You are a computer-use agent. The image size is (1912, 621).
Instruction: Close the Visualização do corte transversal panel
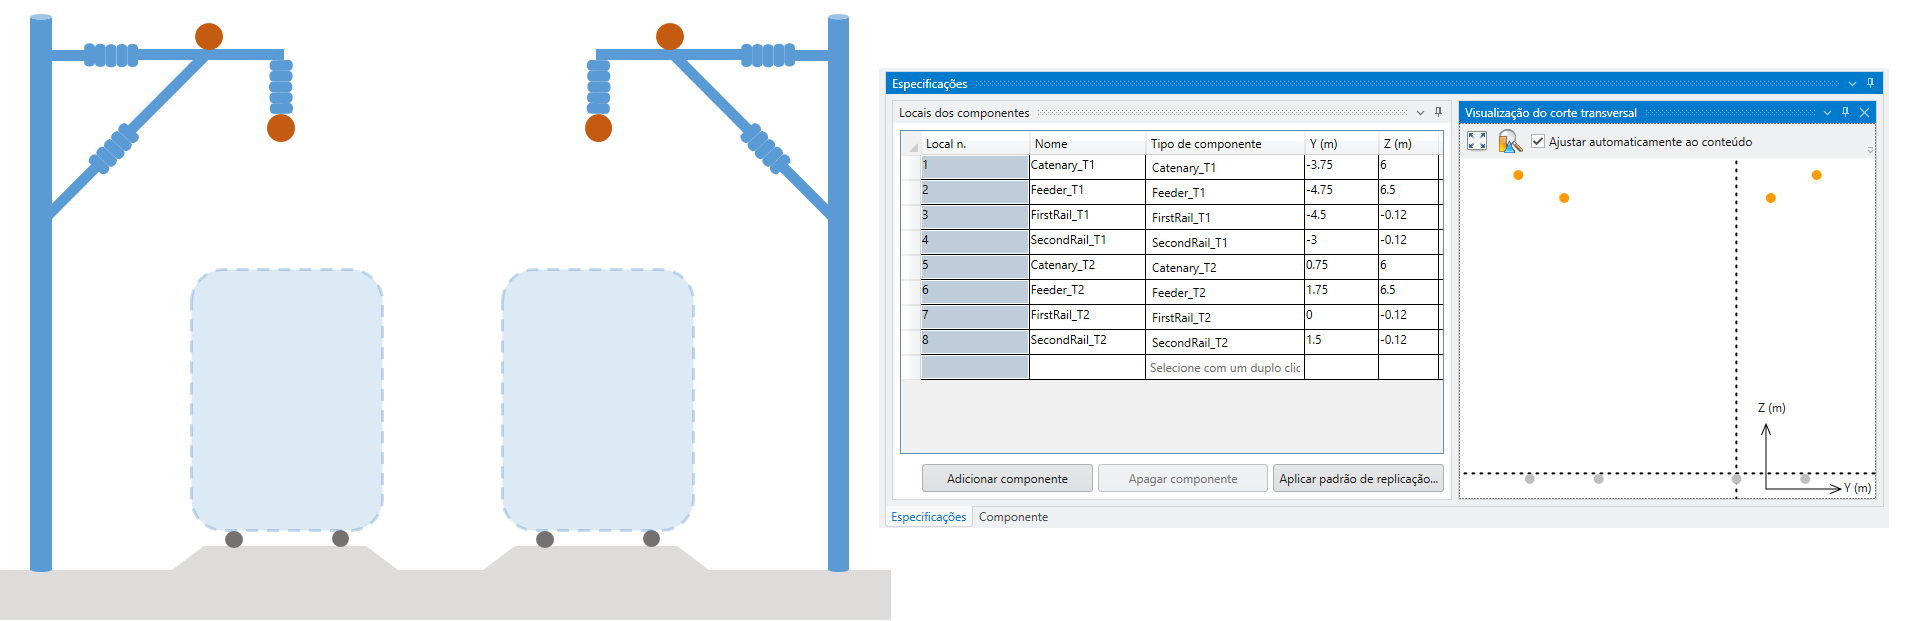point(1864,112)
